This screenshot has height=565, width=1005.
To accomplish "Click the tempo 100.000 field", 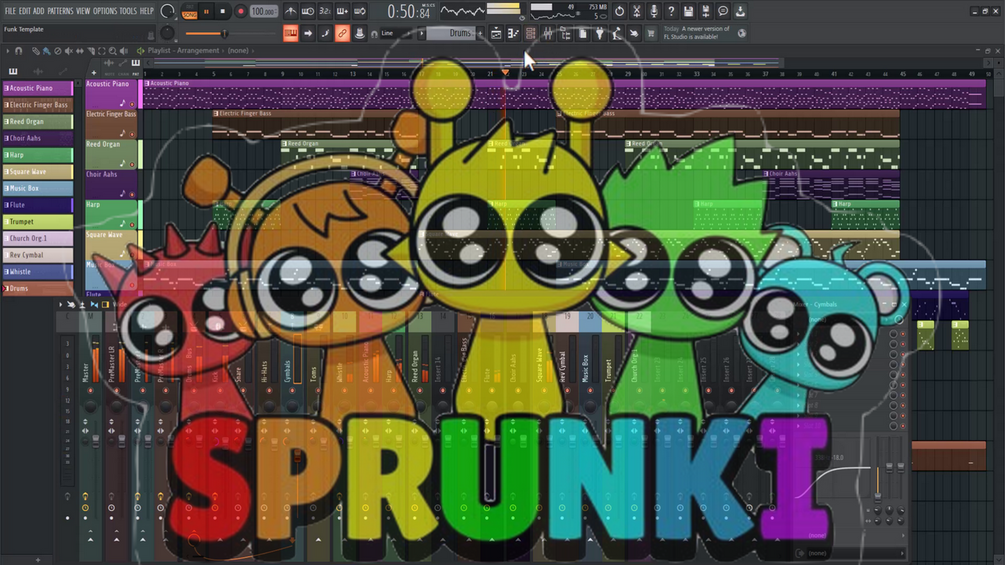I will click(263, 12).
